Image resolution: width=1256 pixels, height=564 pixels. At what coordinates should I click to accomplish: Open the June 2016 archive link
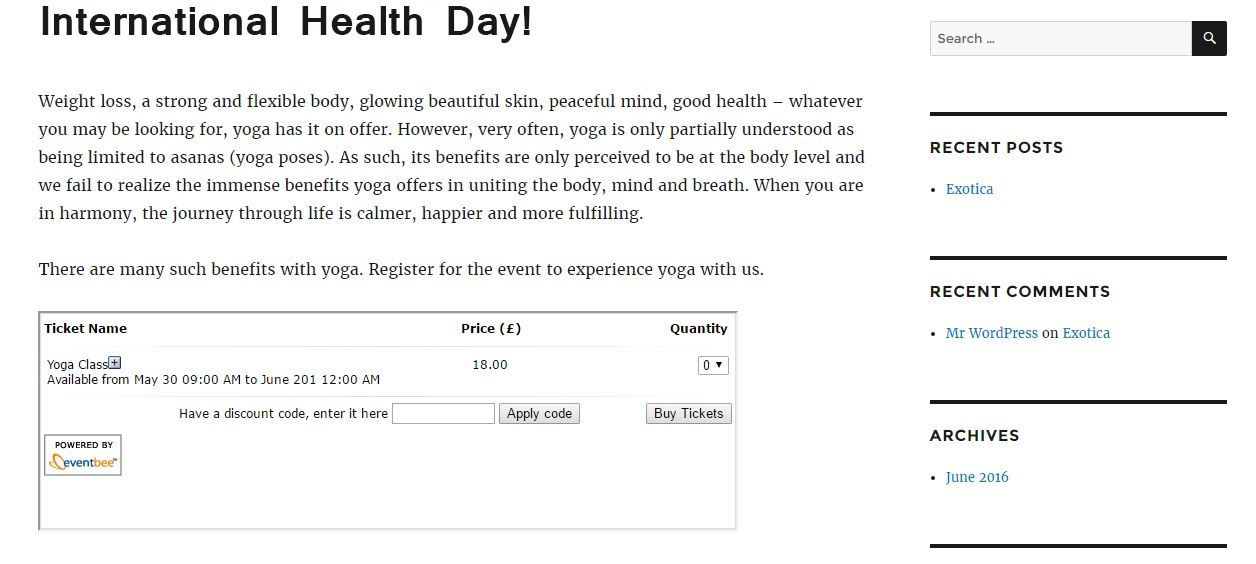977,477
